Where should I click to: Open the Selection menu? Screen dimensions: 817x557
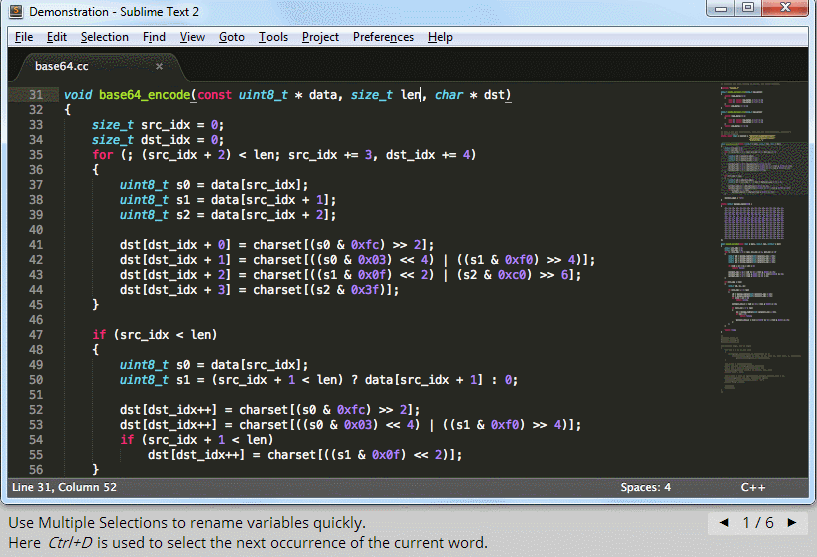click(105, 37)
